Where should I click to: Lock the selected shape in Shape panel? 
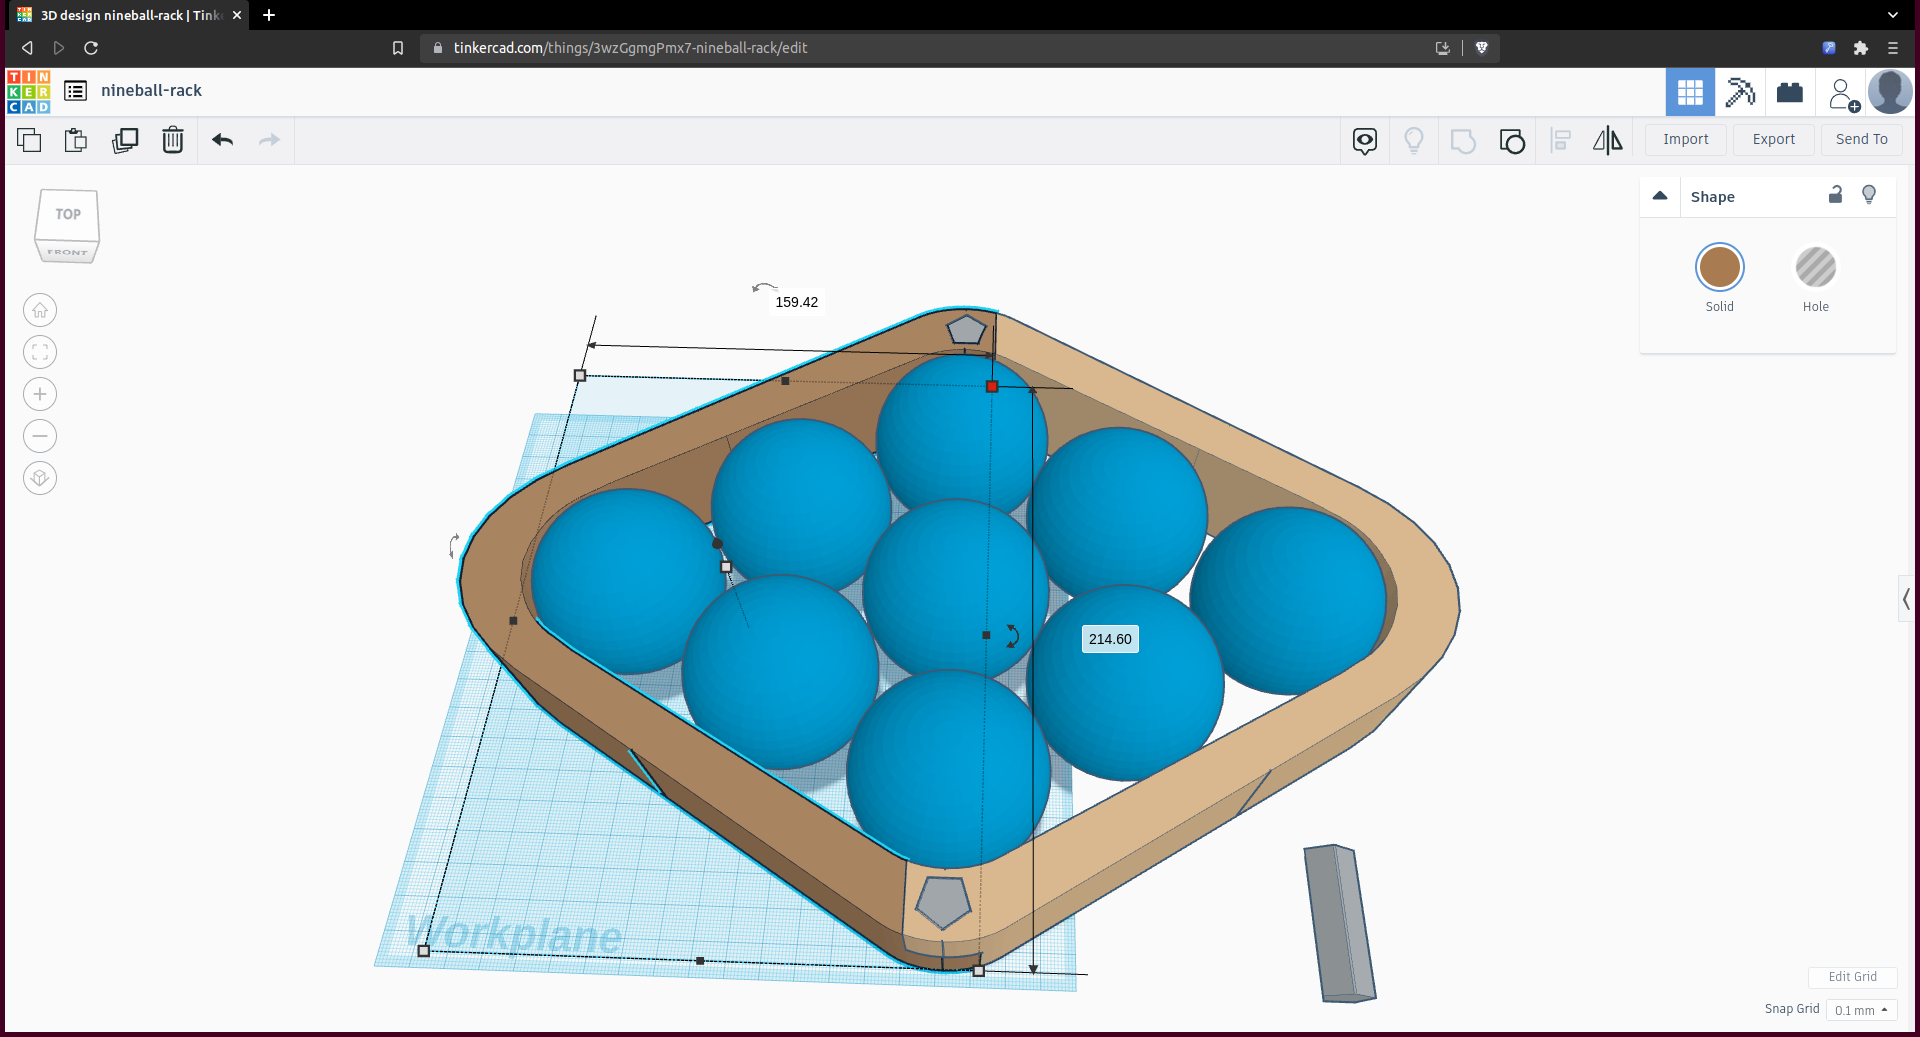[1836, 195]
